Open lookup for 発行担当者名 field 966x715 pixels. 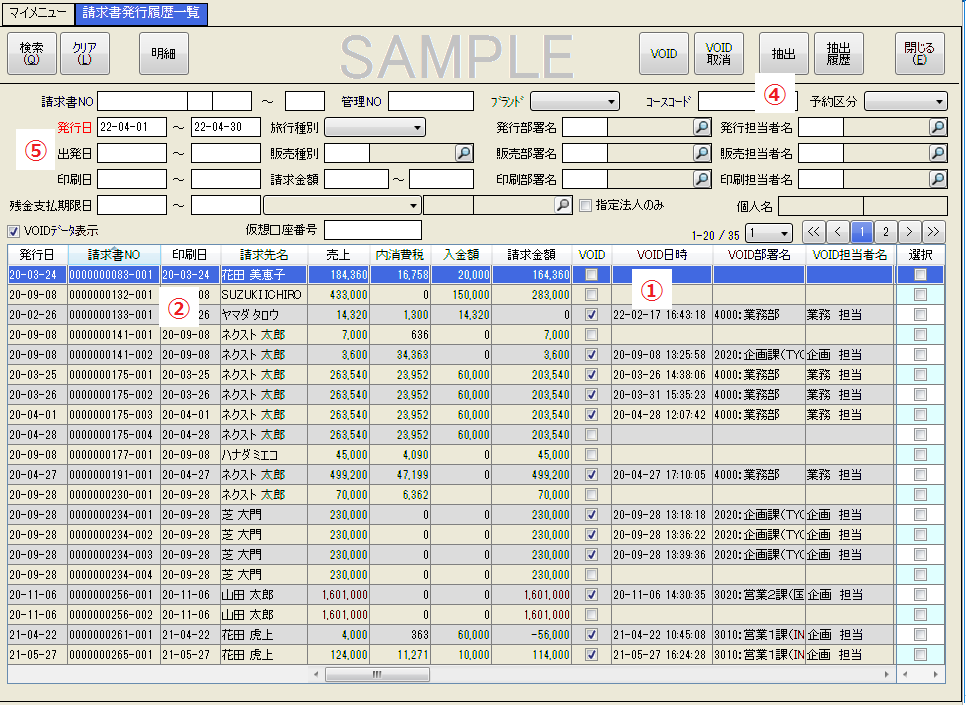coord(938,127)
